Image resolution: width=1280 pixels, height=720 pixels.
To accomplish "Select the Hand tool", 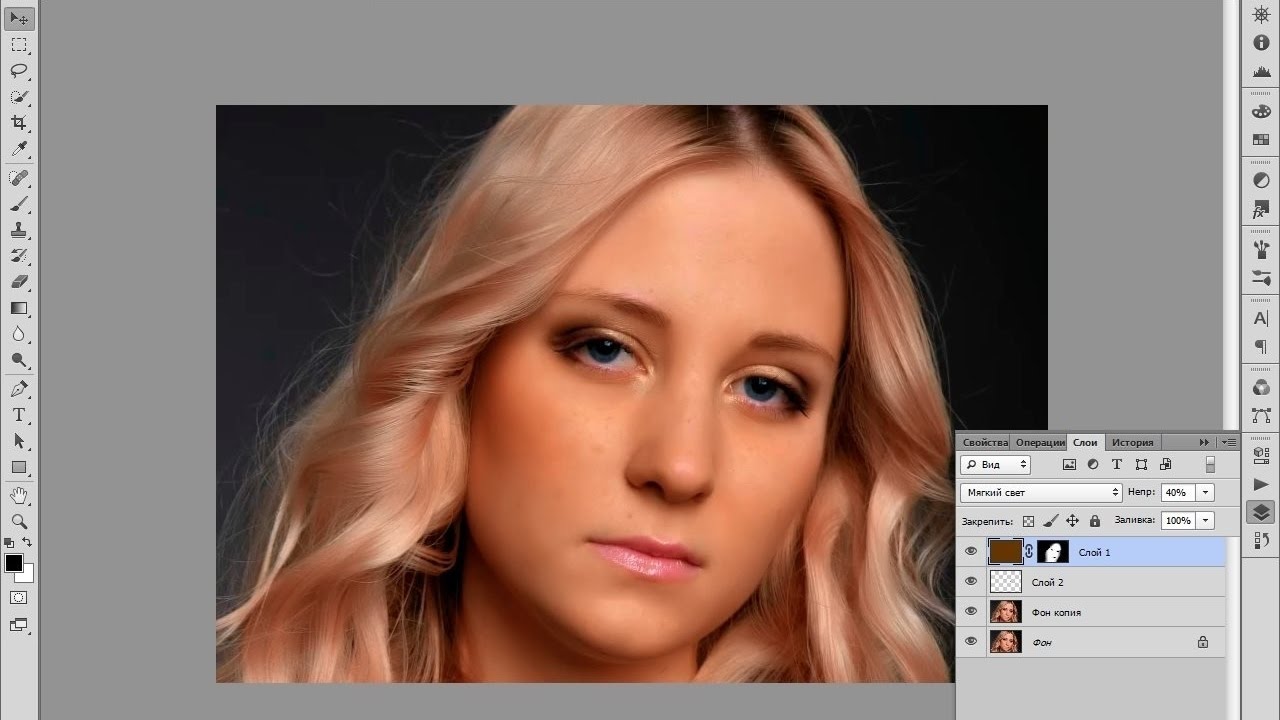I will click(19, 495).
